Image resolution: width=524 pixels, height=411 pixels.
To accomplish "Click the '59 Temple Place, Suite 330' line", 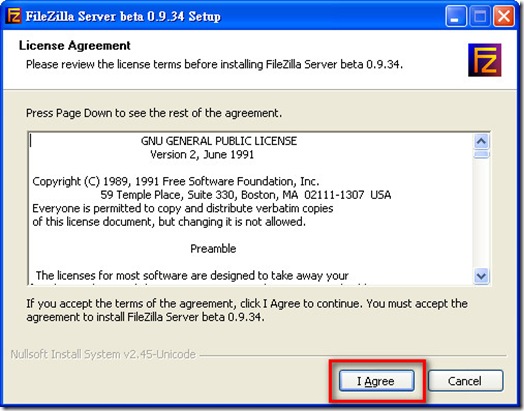I will tap(246, 195).
